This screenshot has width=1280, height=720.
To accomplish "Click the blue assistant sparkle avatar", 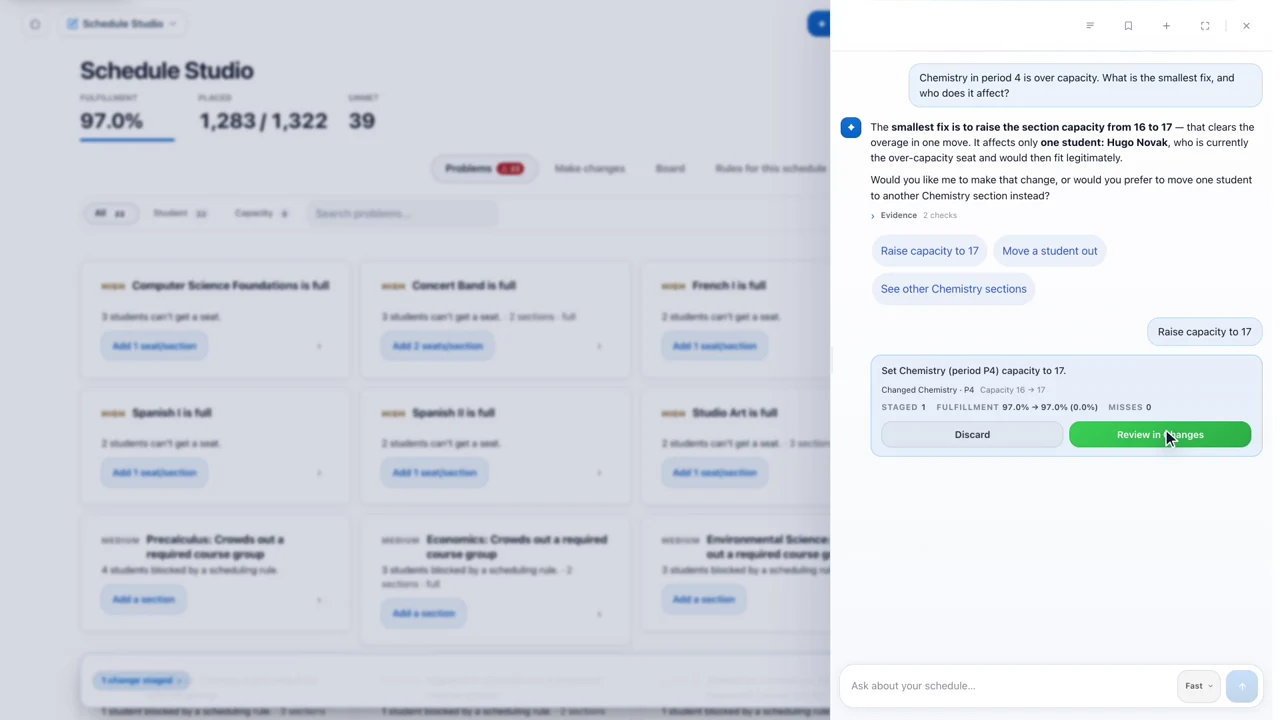I will [851, 127].
